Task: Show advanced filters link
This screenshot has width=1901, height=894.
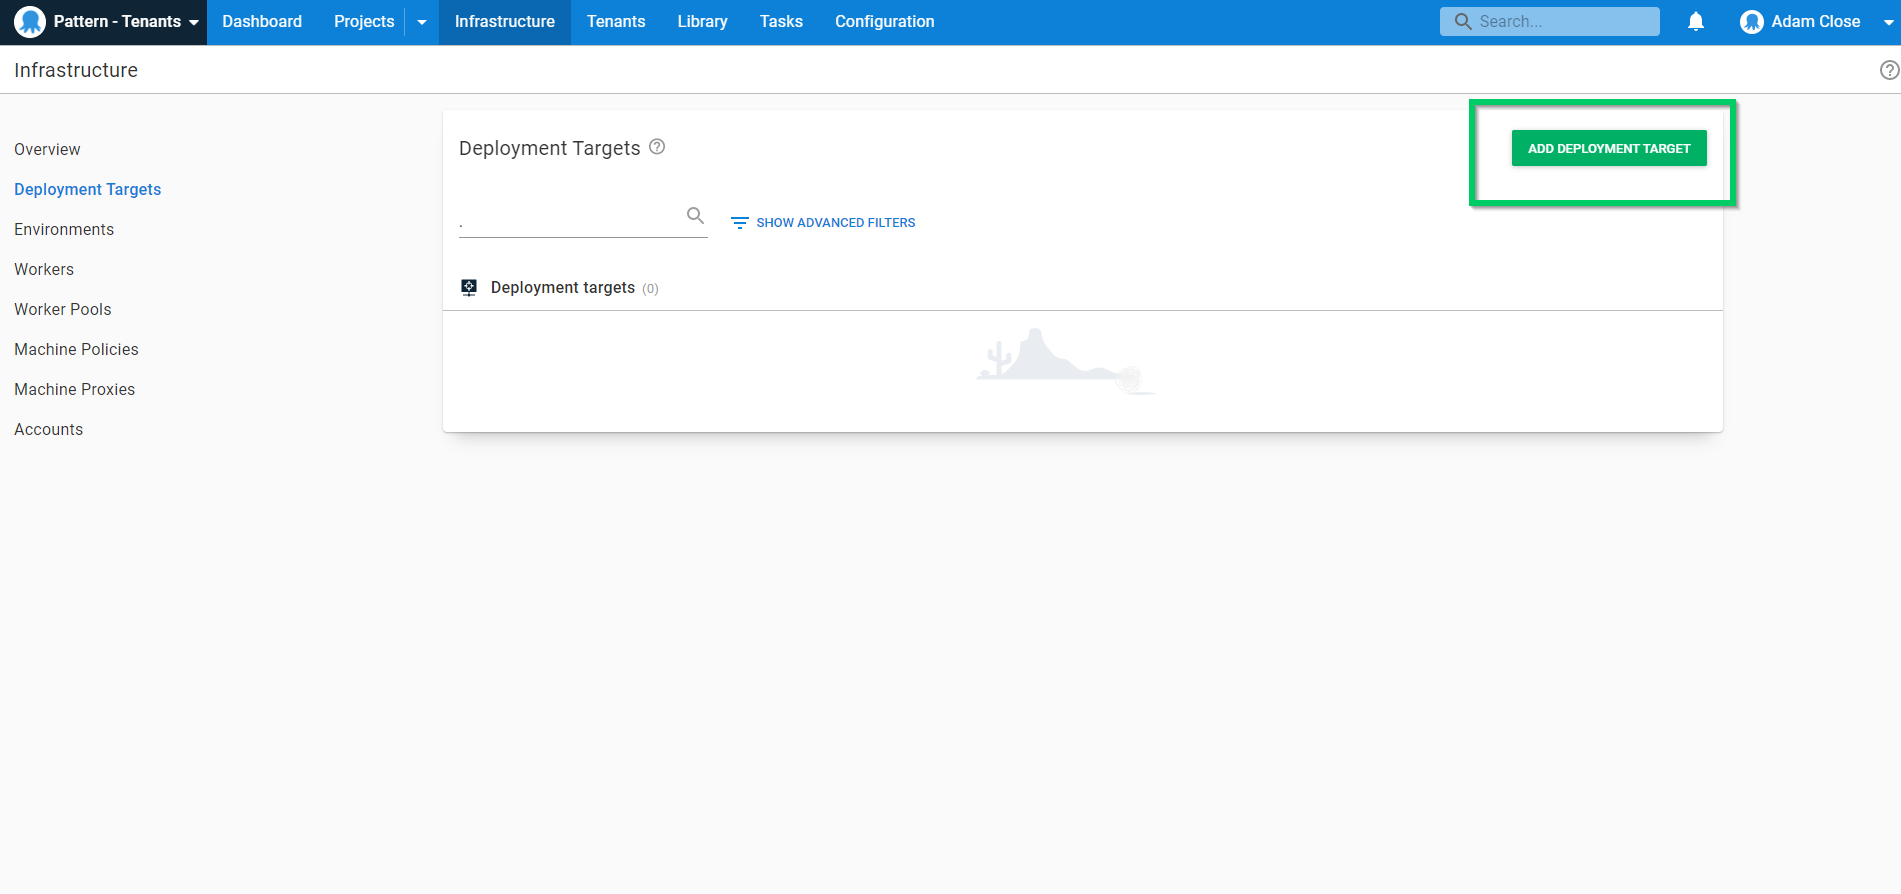Action: pyautogui.click(x=835, y=223)
